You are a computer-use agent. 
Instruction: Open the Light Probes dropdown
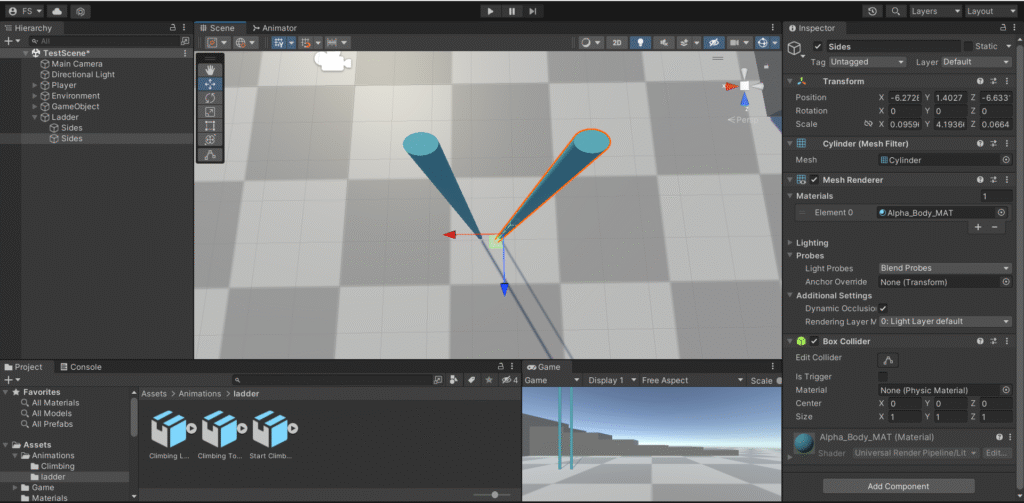click(x=944, y=268)
